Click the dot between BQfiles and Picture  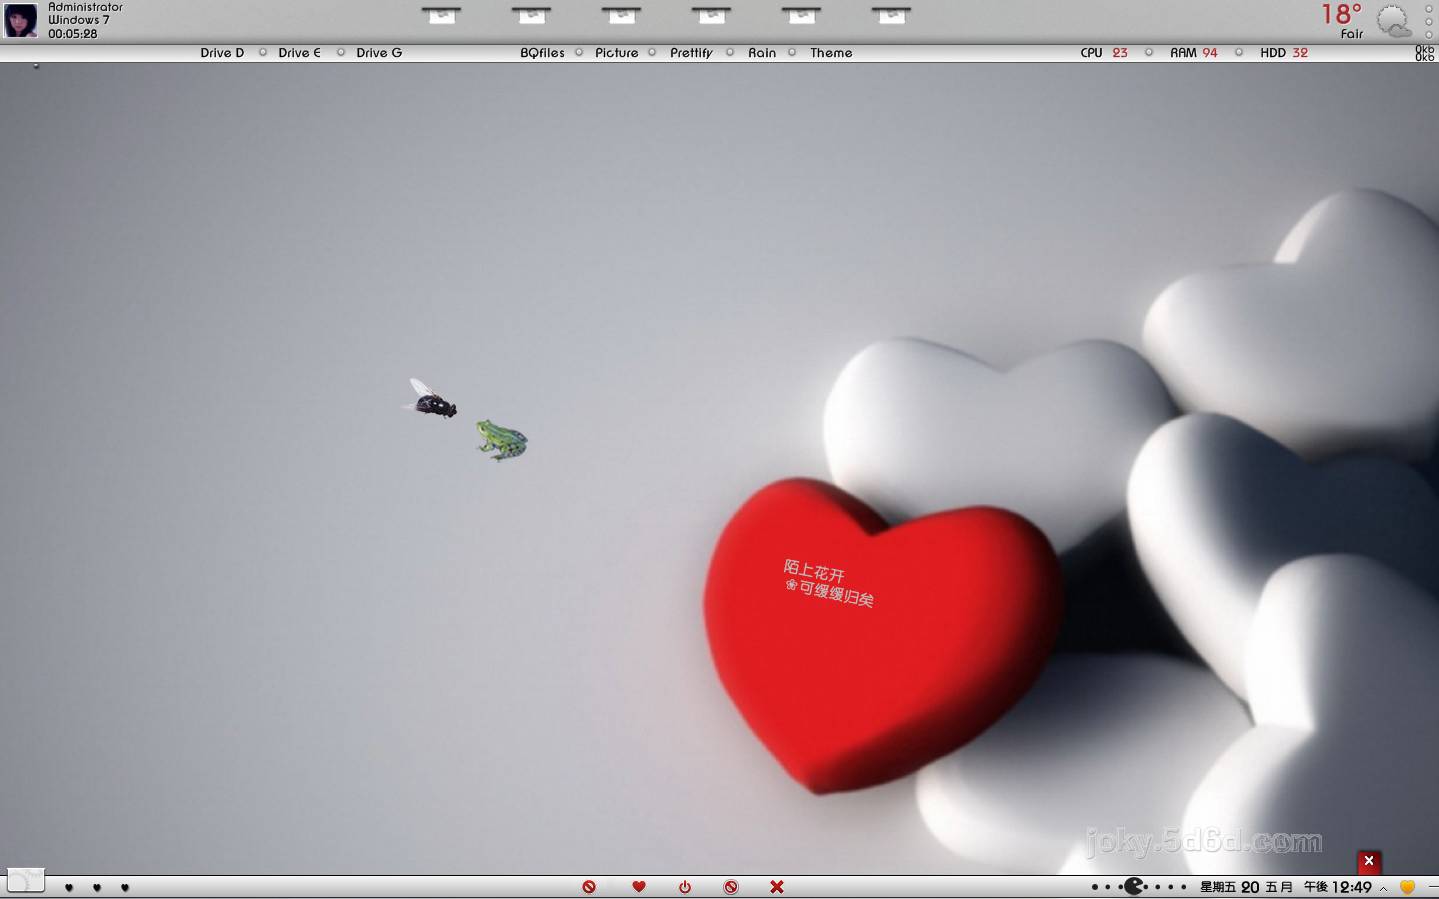pos(579,52)
